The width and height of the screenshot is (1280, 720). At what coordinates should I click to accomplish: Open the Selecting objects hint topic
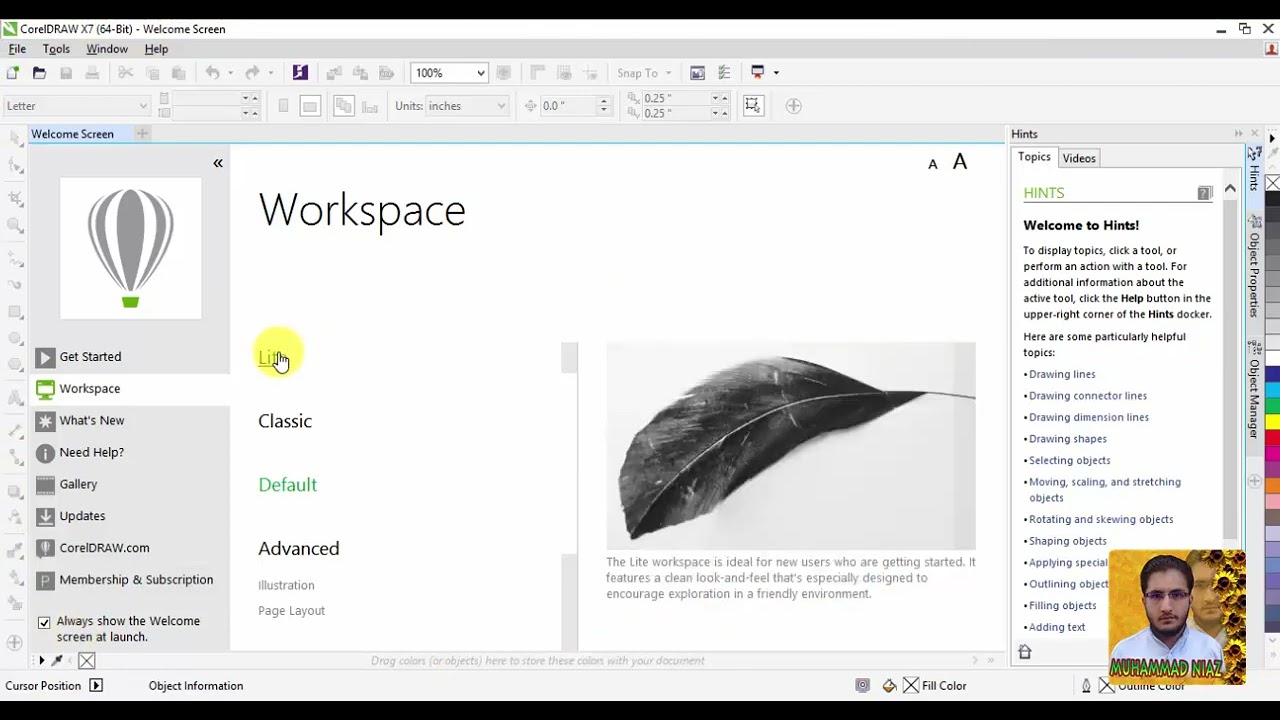[1070, 461]
